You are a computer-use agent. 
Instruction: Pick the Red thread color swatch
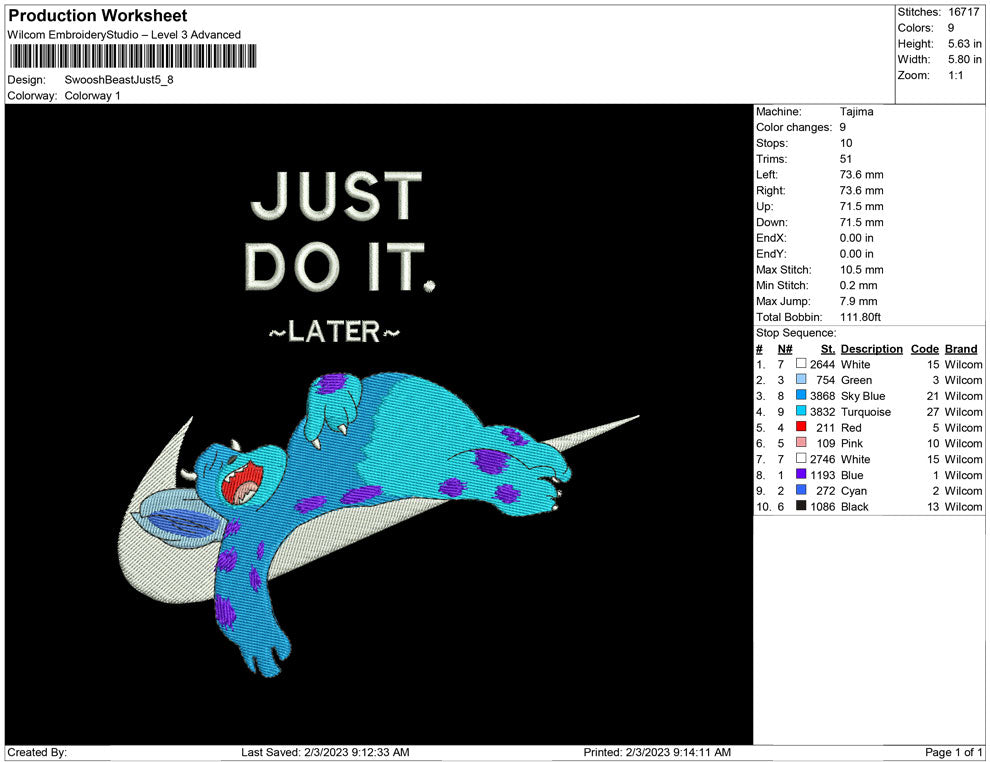coord(801,428)
